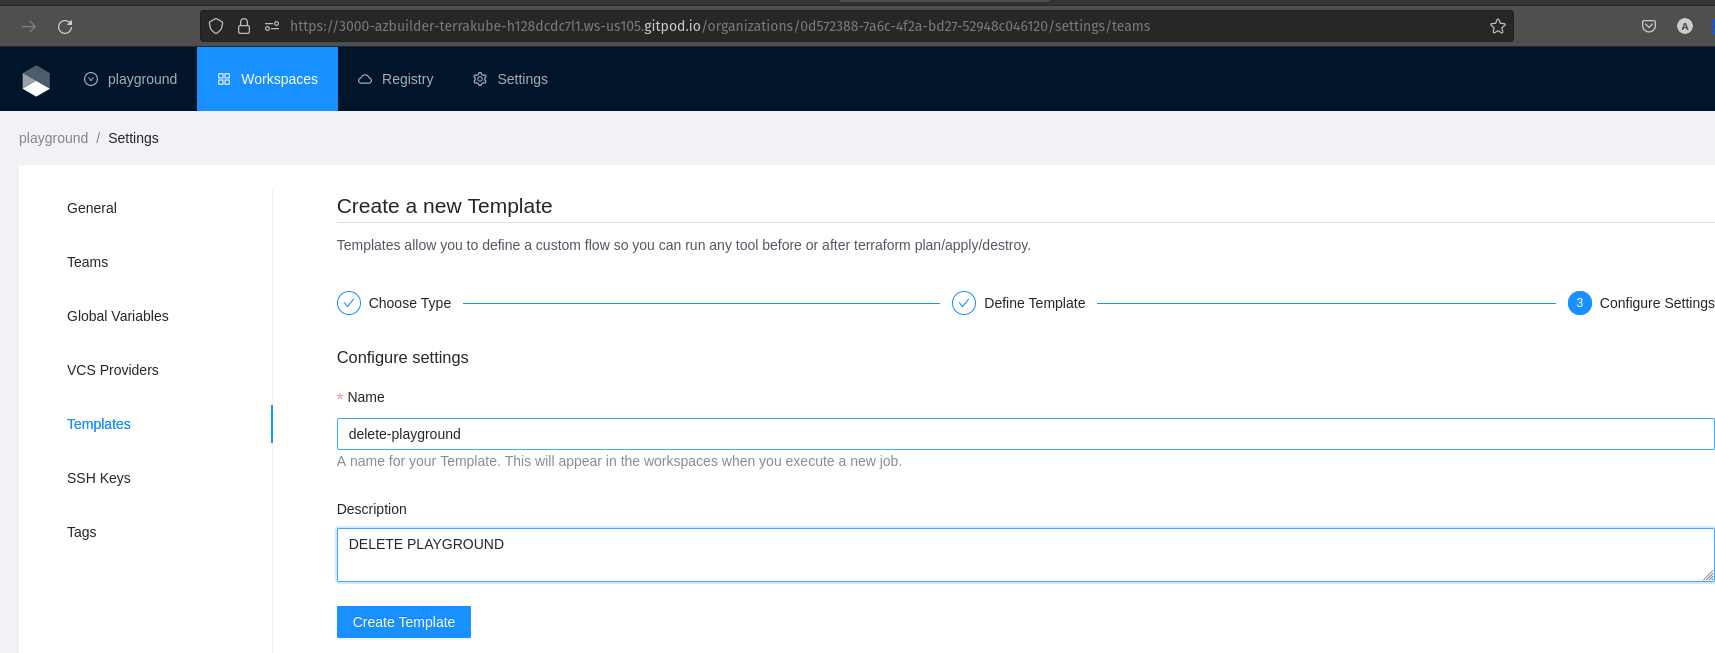Bookmark this page with the star icon
This screenshot has width=1715, height=653.
[x=1497, y=27]
